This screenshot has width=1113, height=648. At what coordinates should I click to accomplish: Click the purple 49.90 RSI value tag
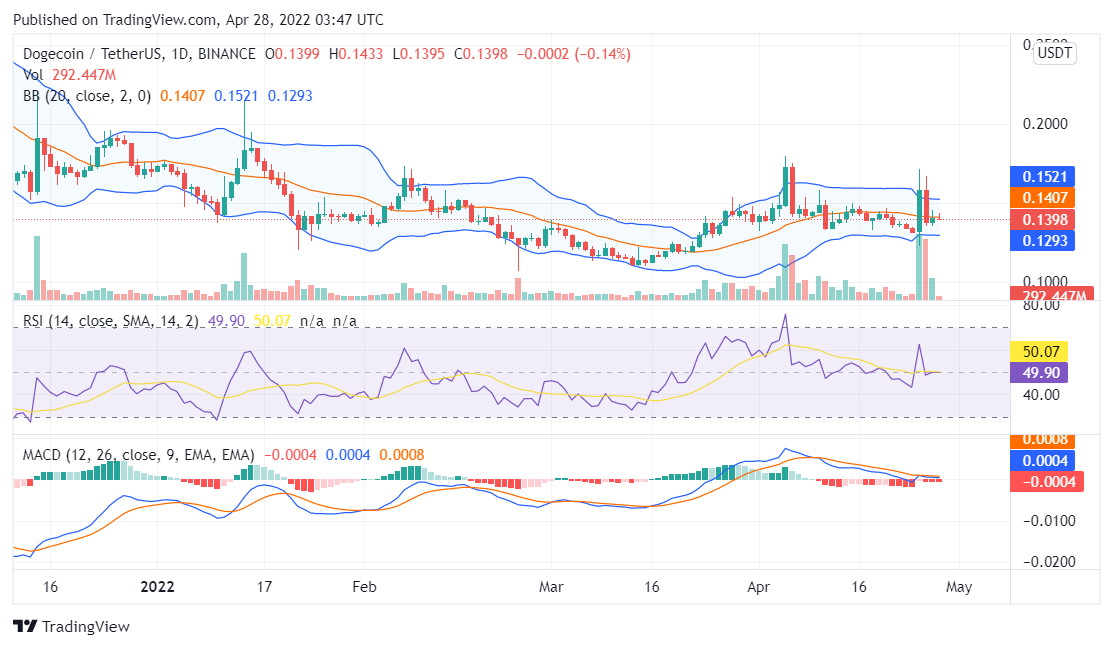click(1041, 372)
